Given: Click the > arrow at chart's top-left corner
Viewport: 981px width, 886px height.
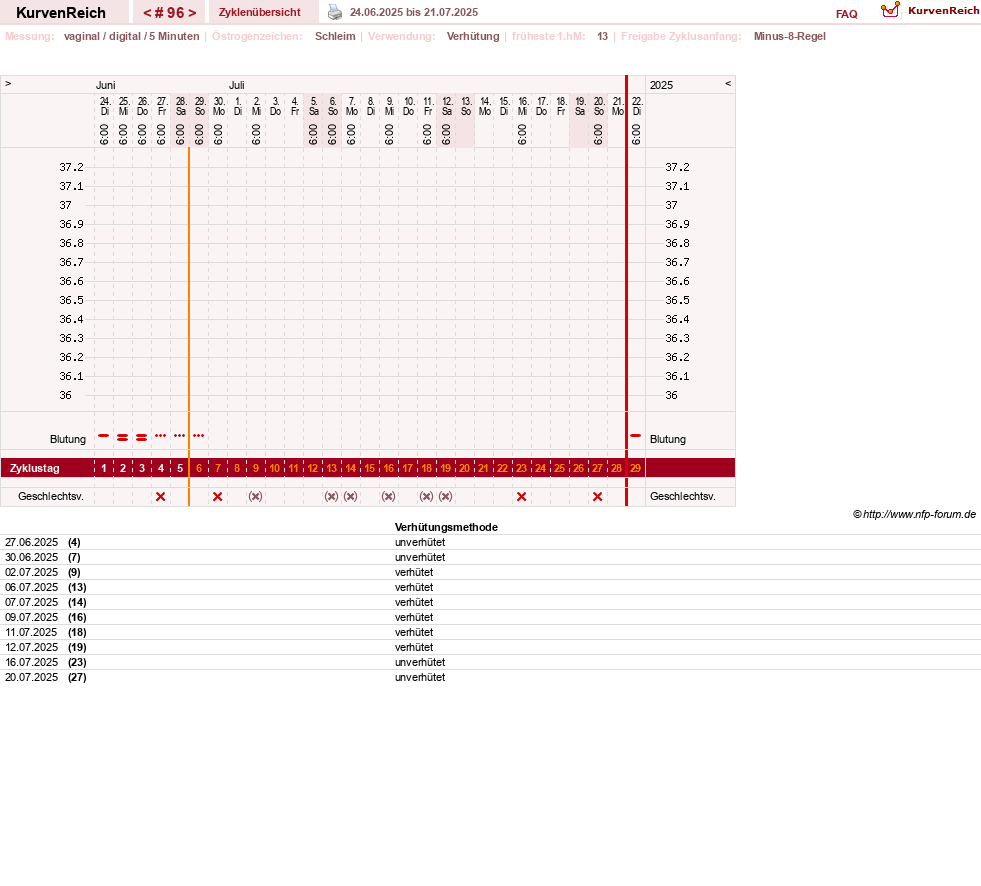Looking at the screenshot, I should coord(8,83).
